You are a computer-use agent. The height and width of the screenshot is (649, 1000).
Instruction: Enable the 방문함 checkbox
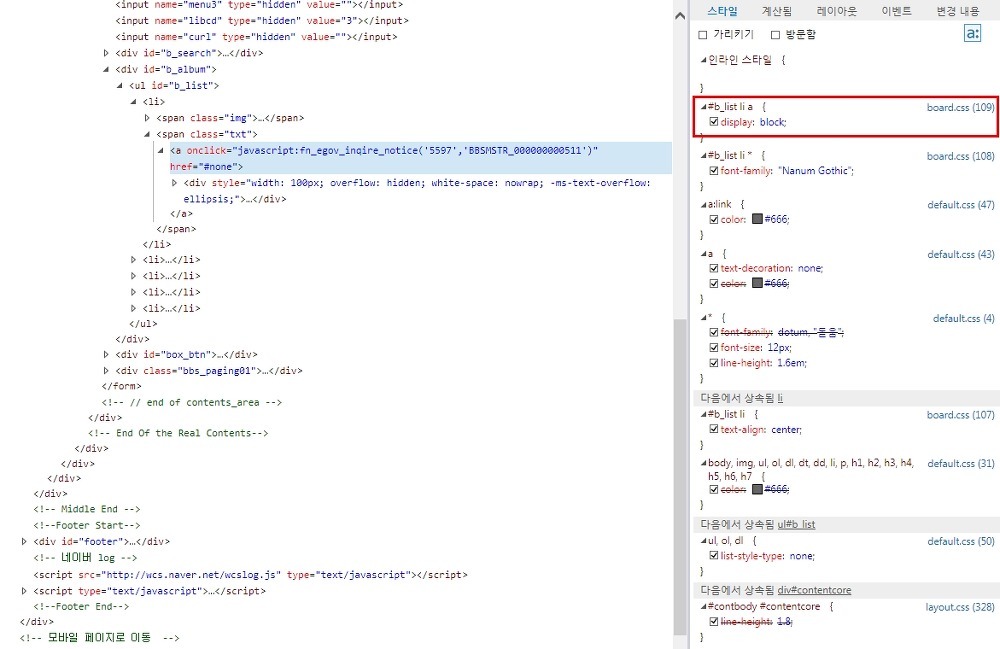(x=776, y=34)
